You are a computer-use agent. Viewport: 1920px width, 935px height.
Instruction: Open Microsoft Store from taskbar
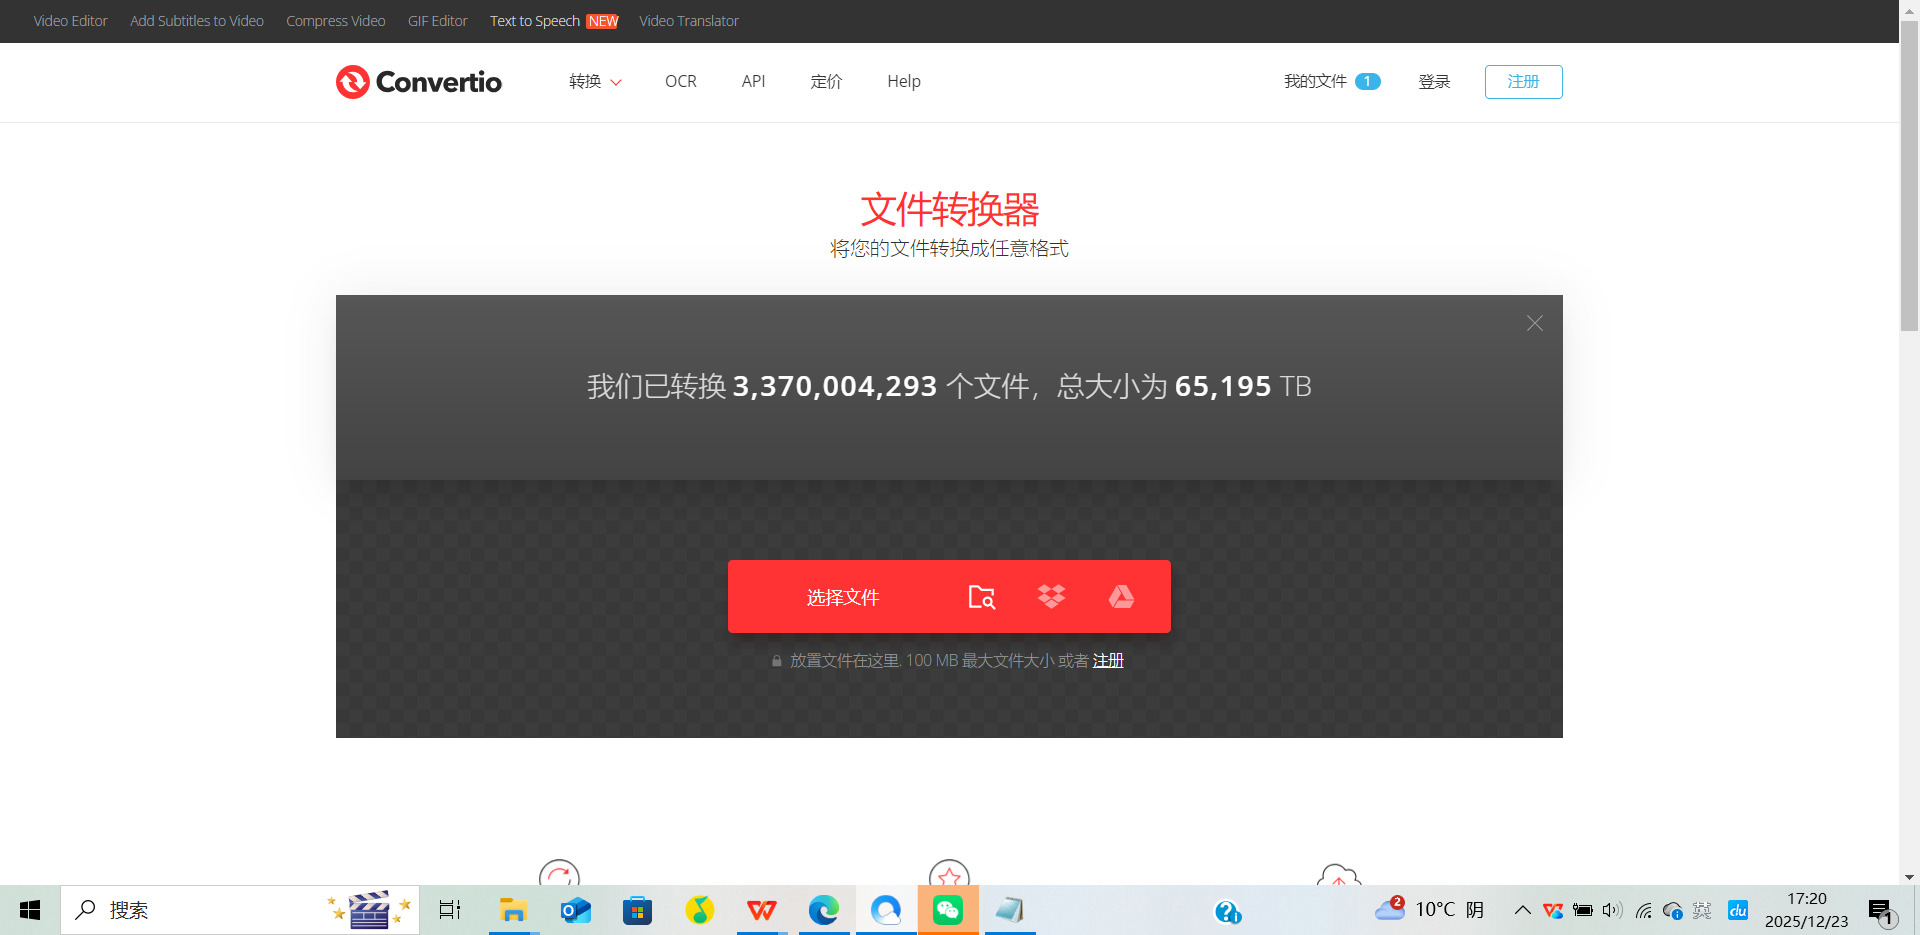tap(637, 910)
